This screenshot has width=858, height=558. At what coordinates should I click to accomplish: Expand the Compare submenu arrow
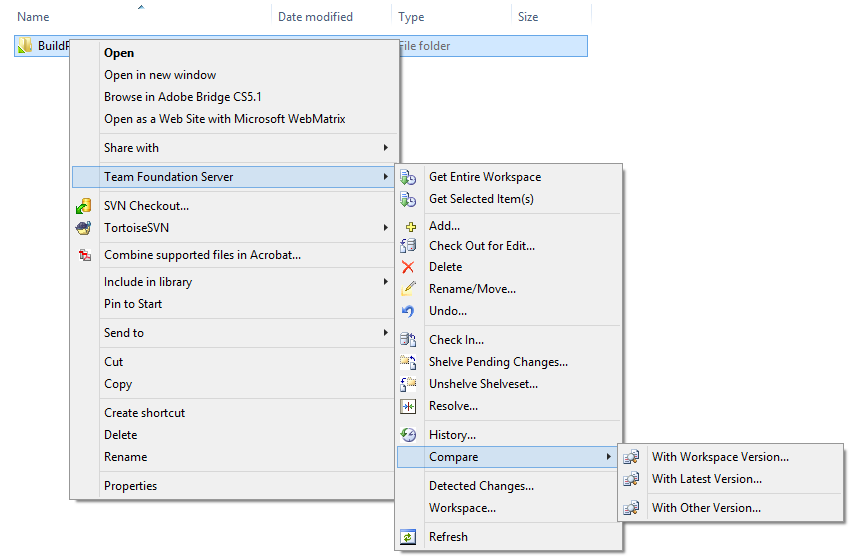[x=608, y=457]
